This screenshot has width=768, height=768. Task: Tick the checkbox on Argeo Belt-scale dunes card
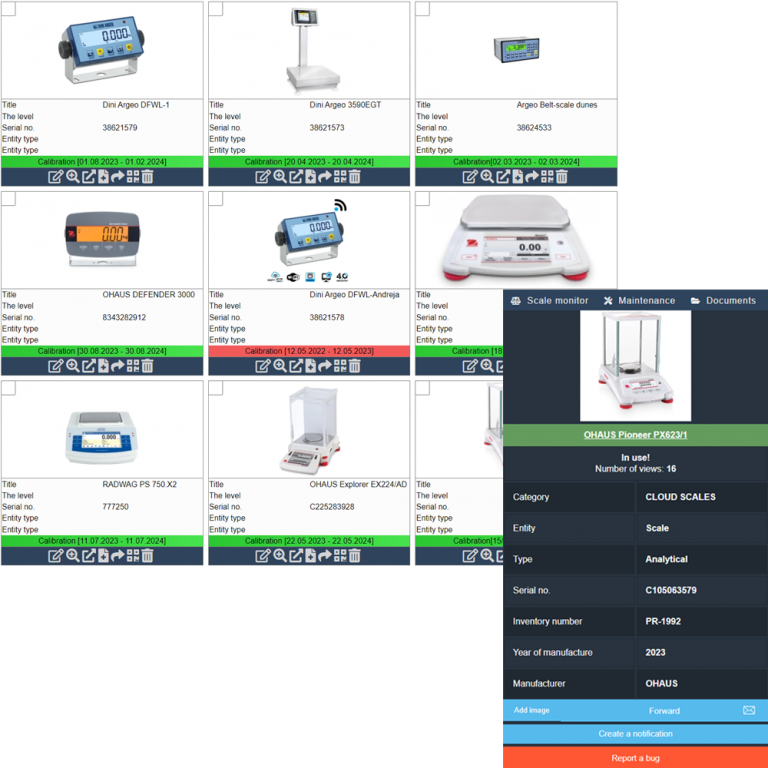click(x=423, y=8)
